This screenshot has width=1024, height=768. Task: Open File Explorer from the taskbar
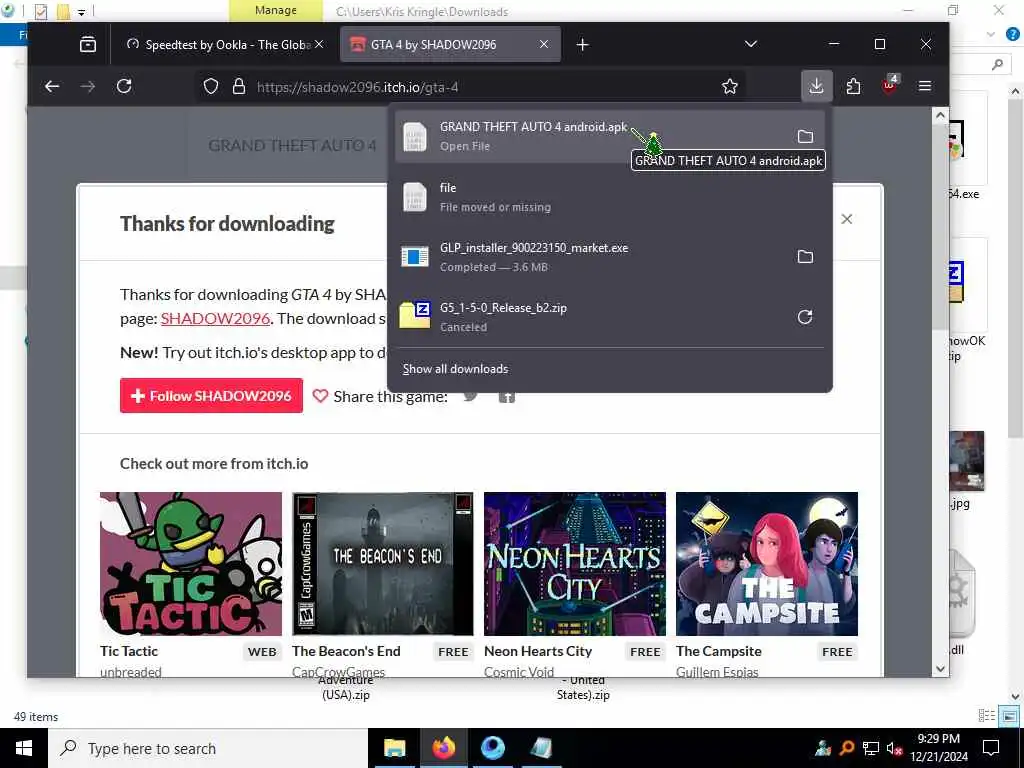(x=394, y=748)
